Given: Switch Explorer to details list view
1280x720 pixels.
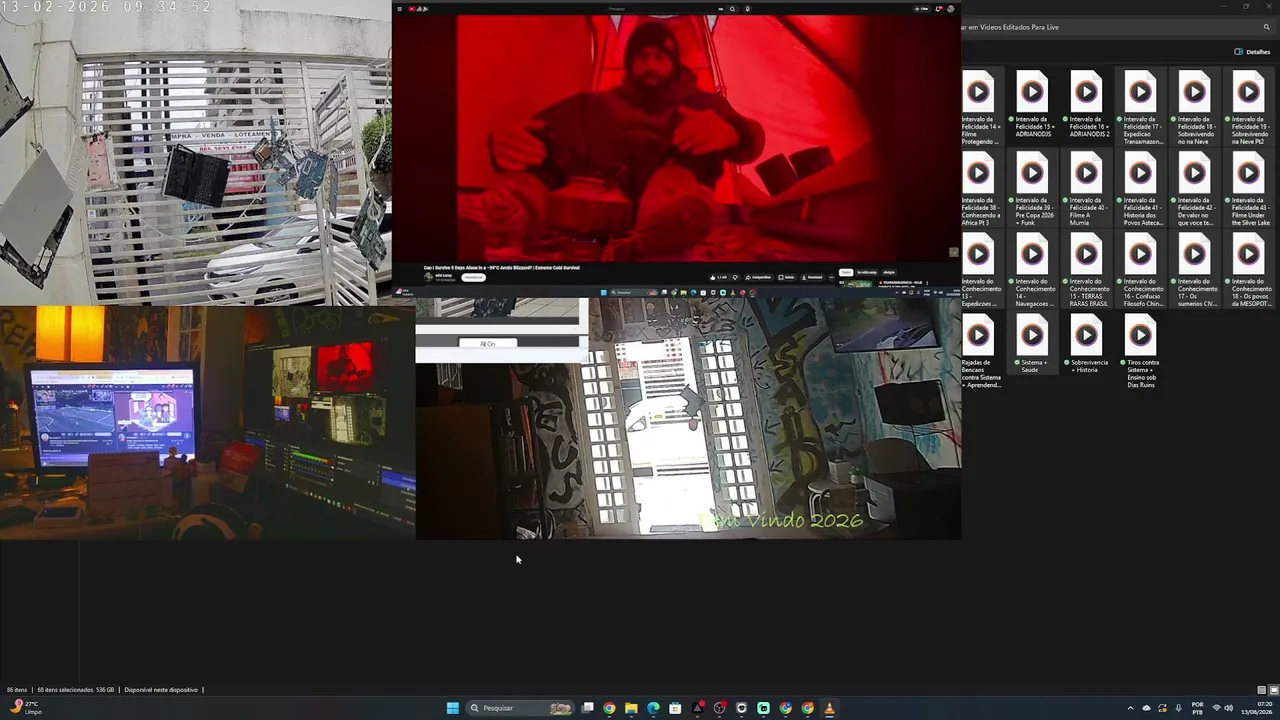Looking at the screenshot, I should pos(1262,690).
